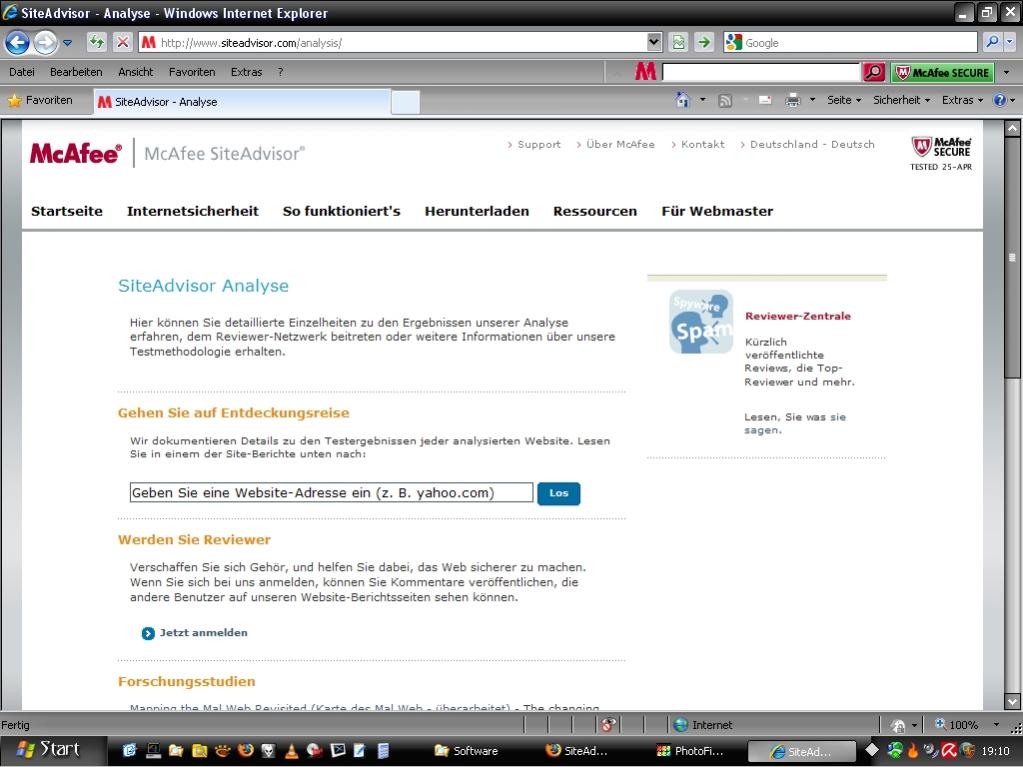This screenshot has width=1023, height=767.
Task: Click the website address input field
Action: click(x=331, y=492)
